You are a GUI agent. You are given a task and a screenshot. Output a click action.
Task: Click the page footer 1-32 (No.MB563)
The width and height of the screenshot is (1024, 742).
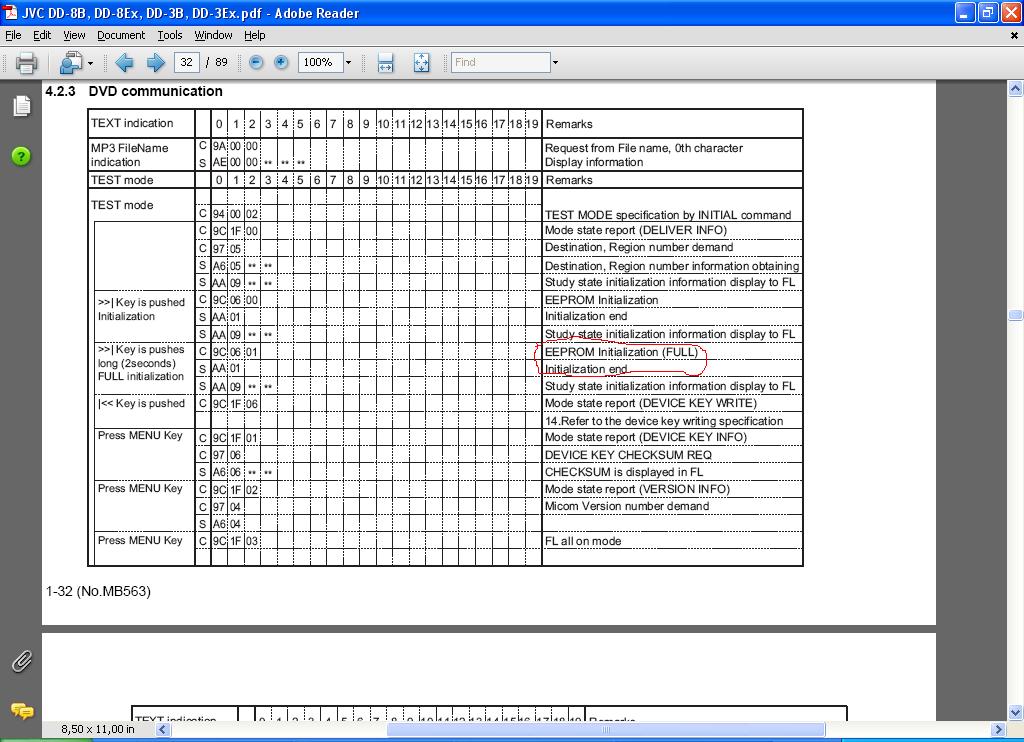tap(98, 591)
